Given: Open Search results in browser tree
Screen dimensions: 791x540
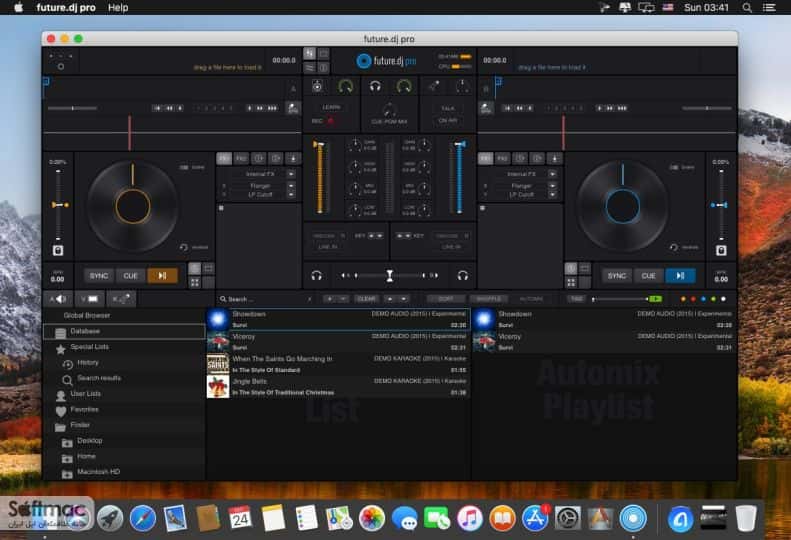Looking at the screenshot, I should click(x=99, y=378).
